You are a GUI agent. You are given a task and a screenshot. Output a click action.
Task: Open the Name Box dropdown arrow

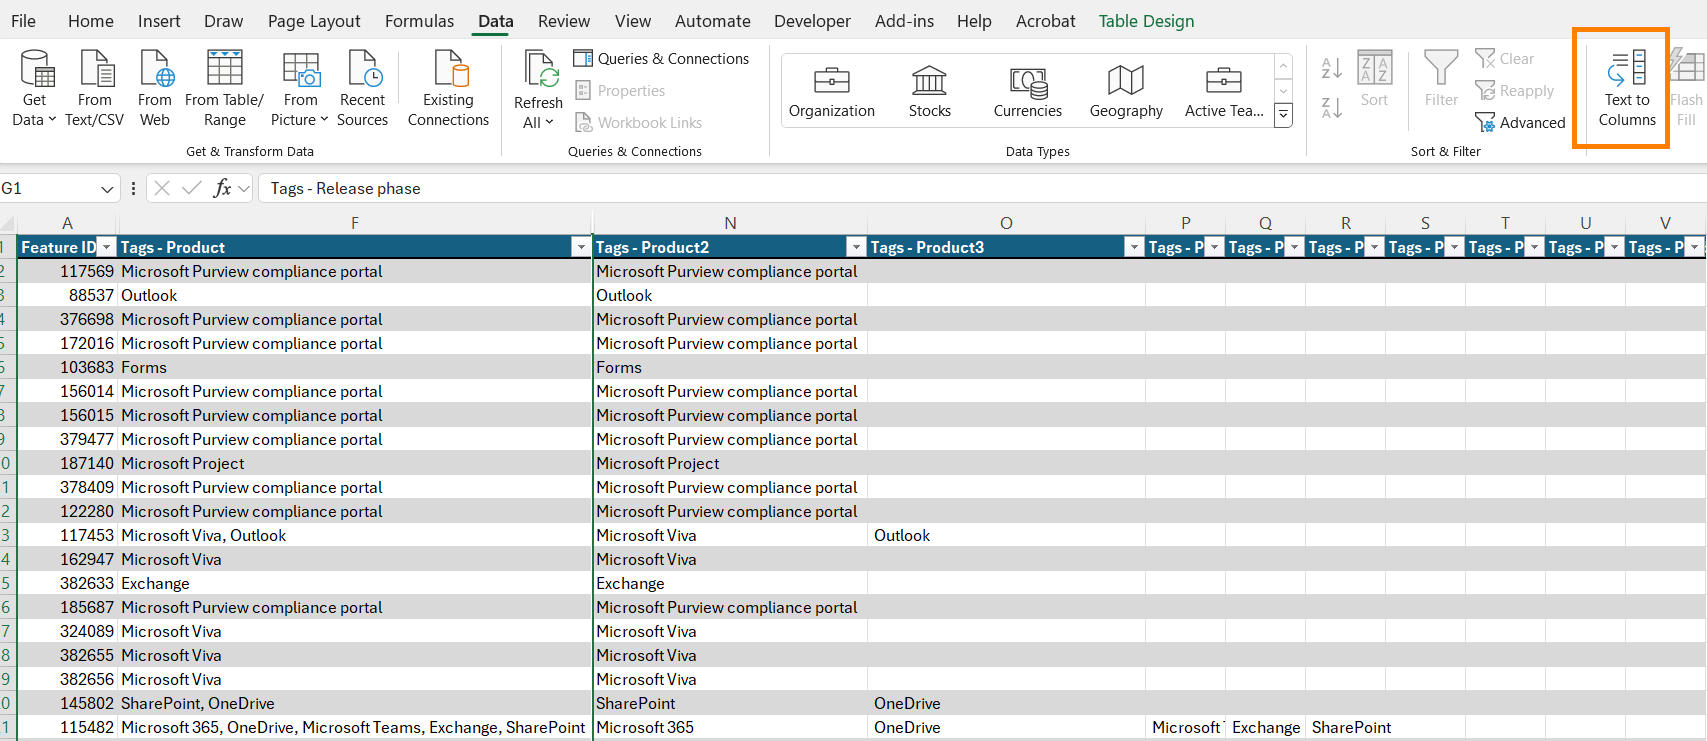(x=107, y=189)
